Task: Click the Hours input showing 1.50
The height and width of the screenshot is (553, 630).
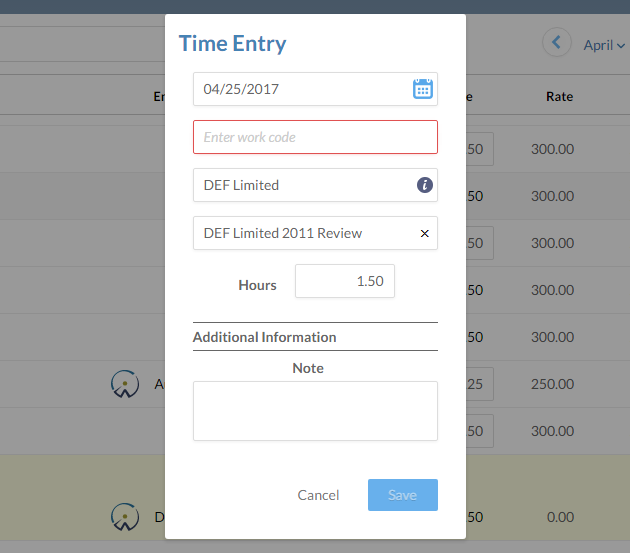Action: [x=345, y=281]
